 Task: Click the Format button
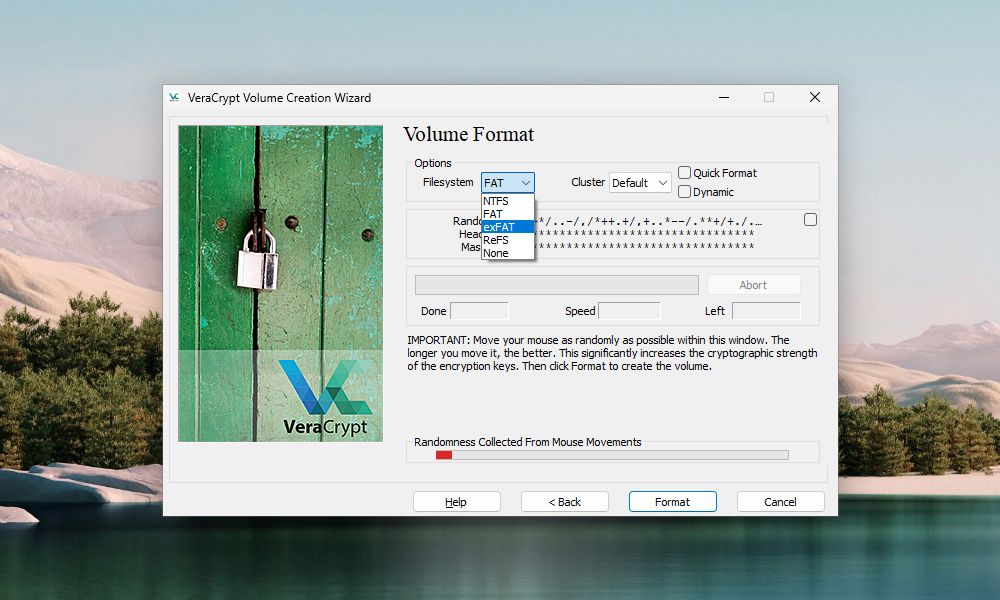[672, 501]
